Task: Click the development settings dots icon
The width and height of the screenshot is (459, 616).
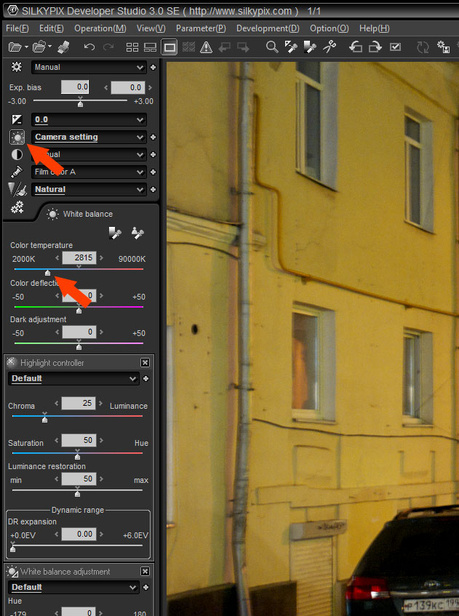Action: (17, 207)
